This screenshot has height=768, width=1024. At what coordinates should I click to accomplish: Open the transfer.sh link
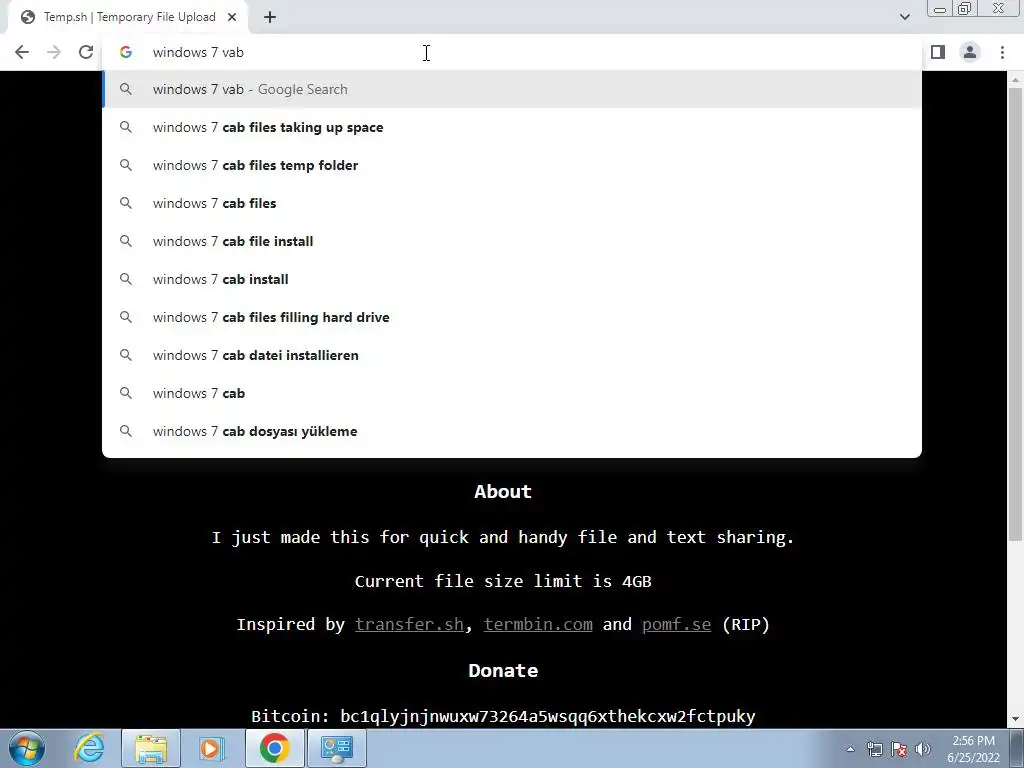pos(409,625)
